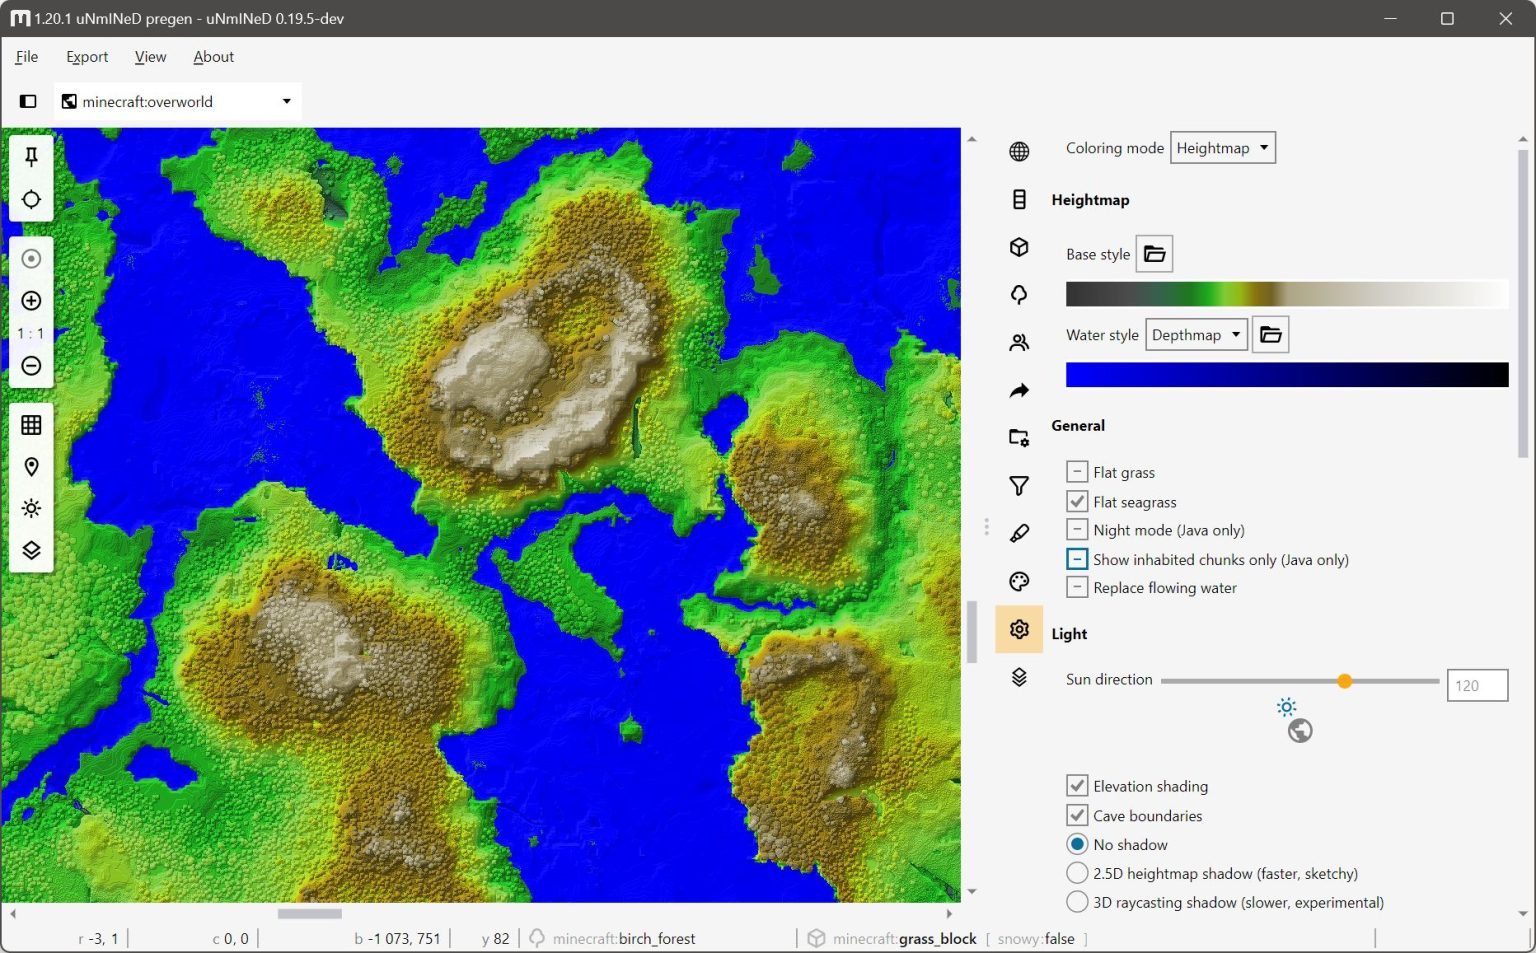This screenshot has width=1536, height=953.
Task: Open the grid overlay tool
Action: pyautogui.click(x=31, y=424)
